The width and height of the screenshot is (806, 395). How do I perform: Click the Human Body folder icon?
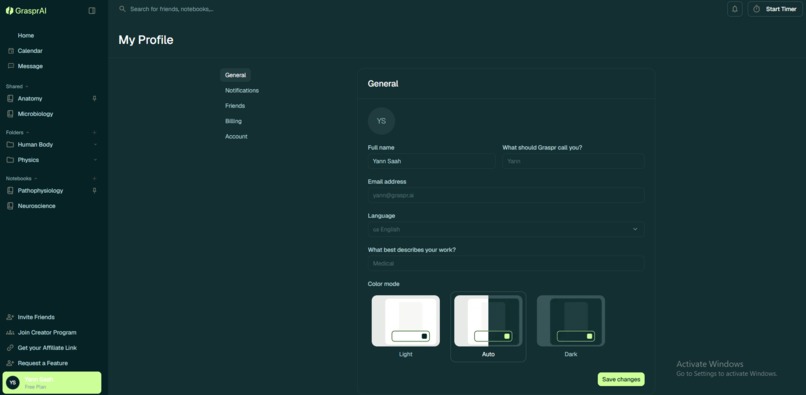click(x=10, y=145)
